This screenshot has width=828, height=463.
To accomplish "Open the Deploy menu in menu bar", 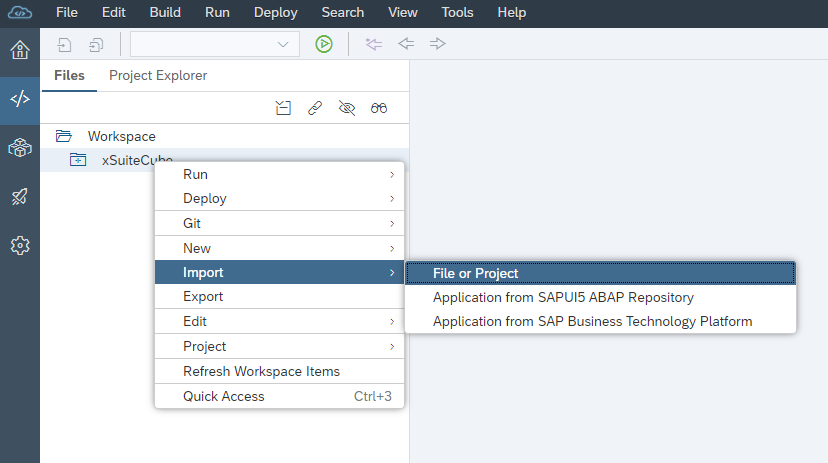I will click(275, 13).
